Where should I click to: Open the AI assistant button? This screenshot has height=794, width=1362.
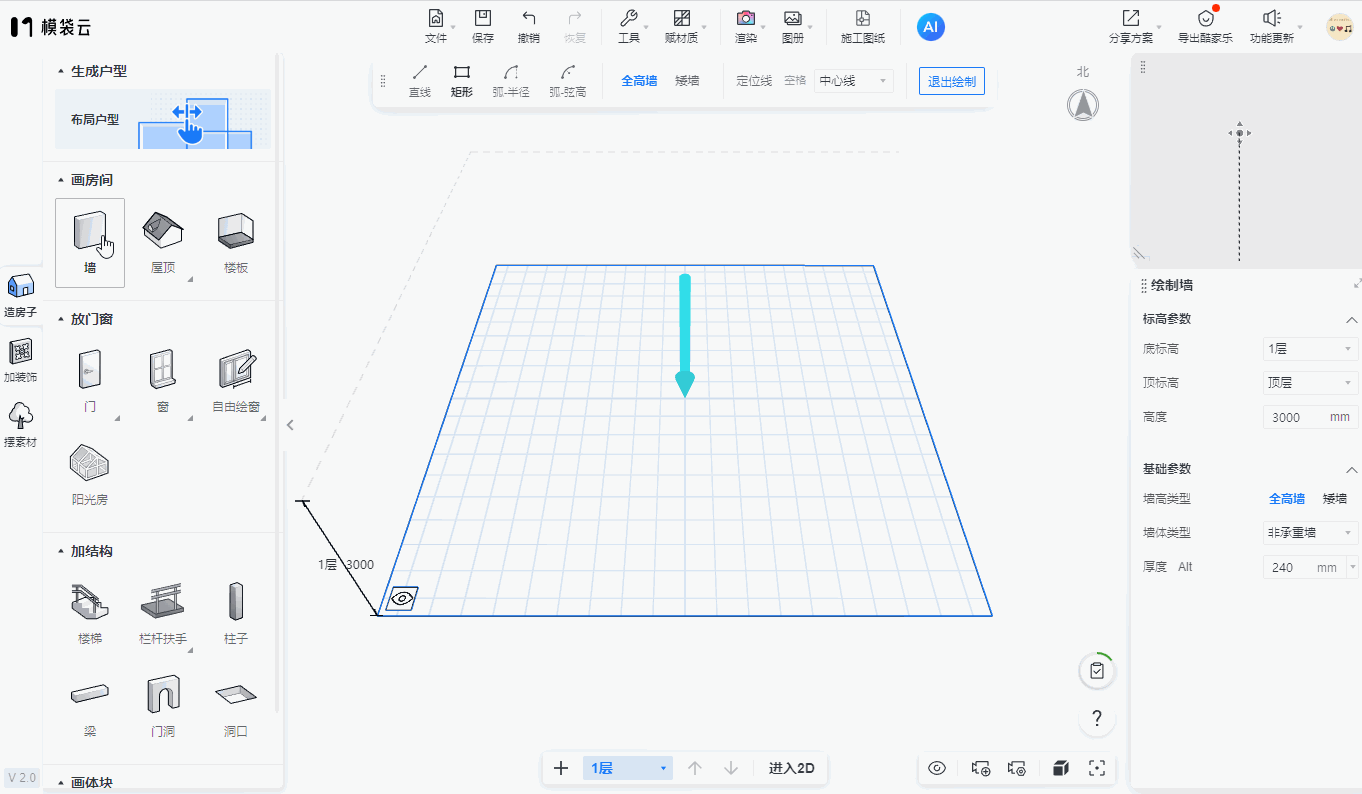pyautogui.click(x=930, y=28)
